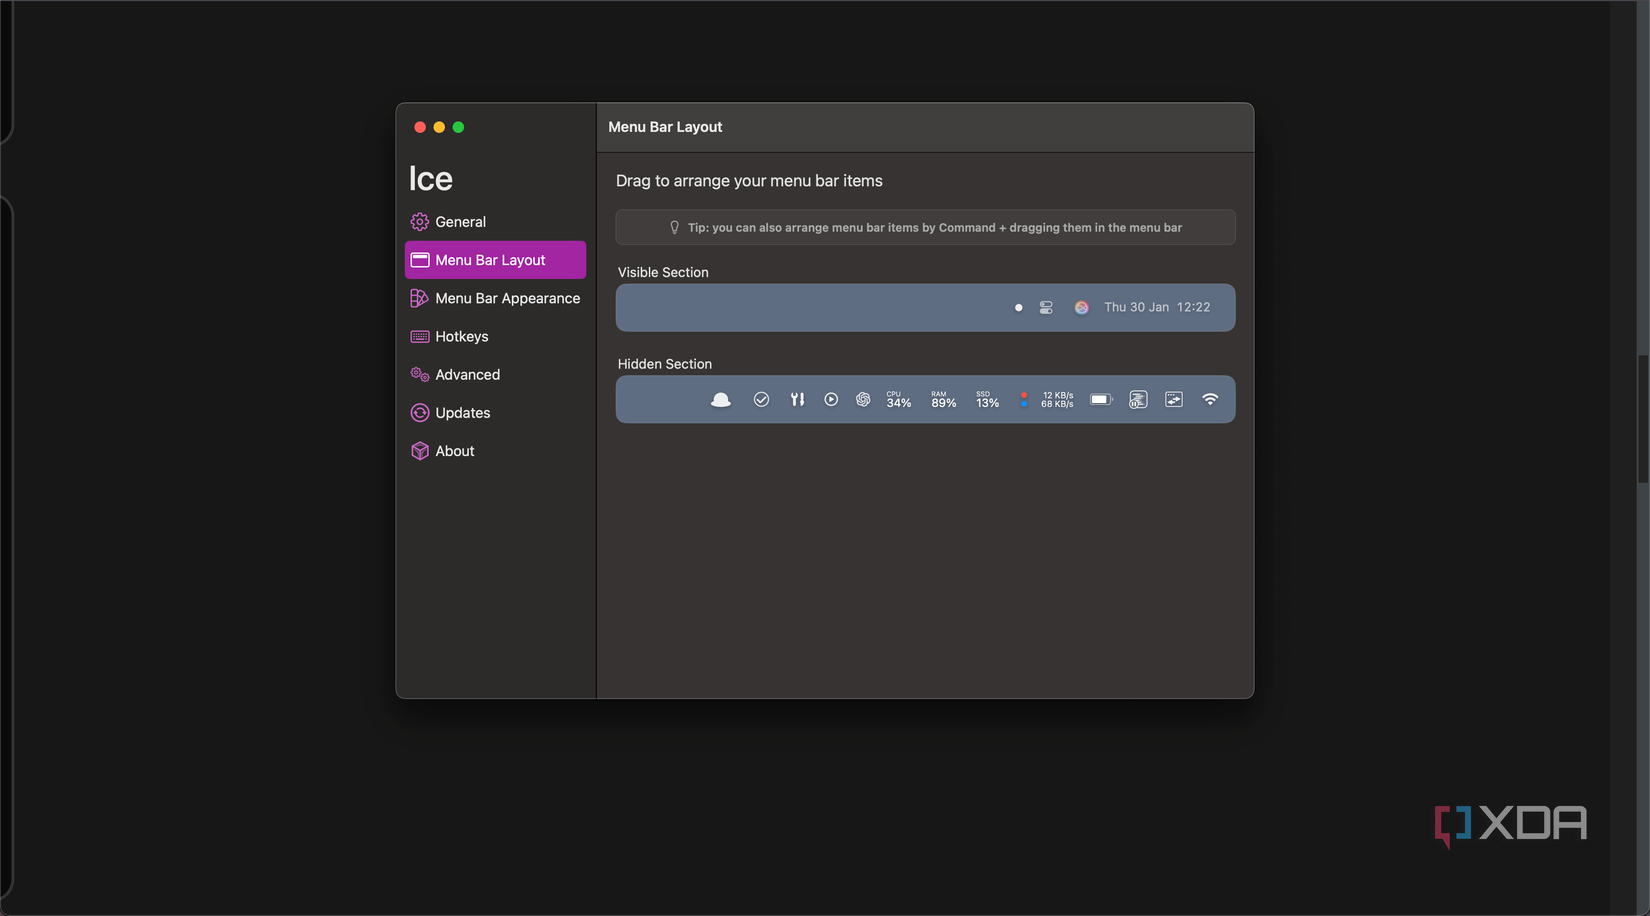Click the RAM 89% usage item

pos(942,399)
